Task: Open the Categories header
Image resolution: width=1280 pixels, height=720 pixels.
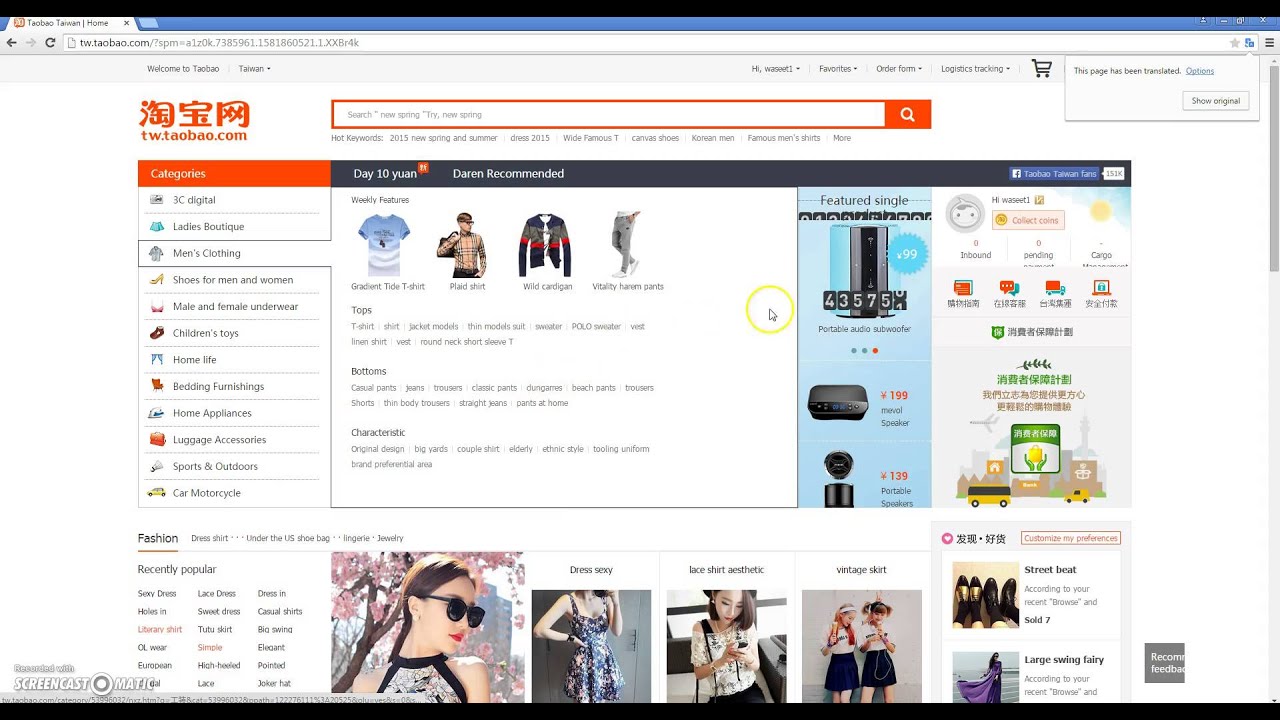Action: coord(234,174)
